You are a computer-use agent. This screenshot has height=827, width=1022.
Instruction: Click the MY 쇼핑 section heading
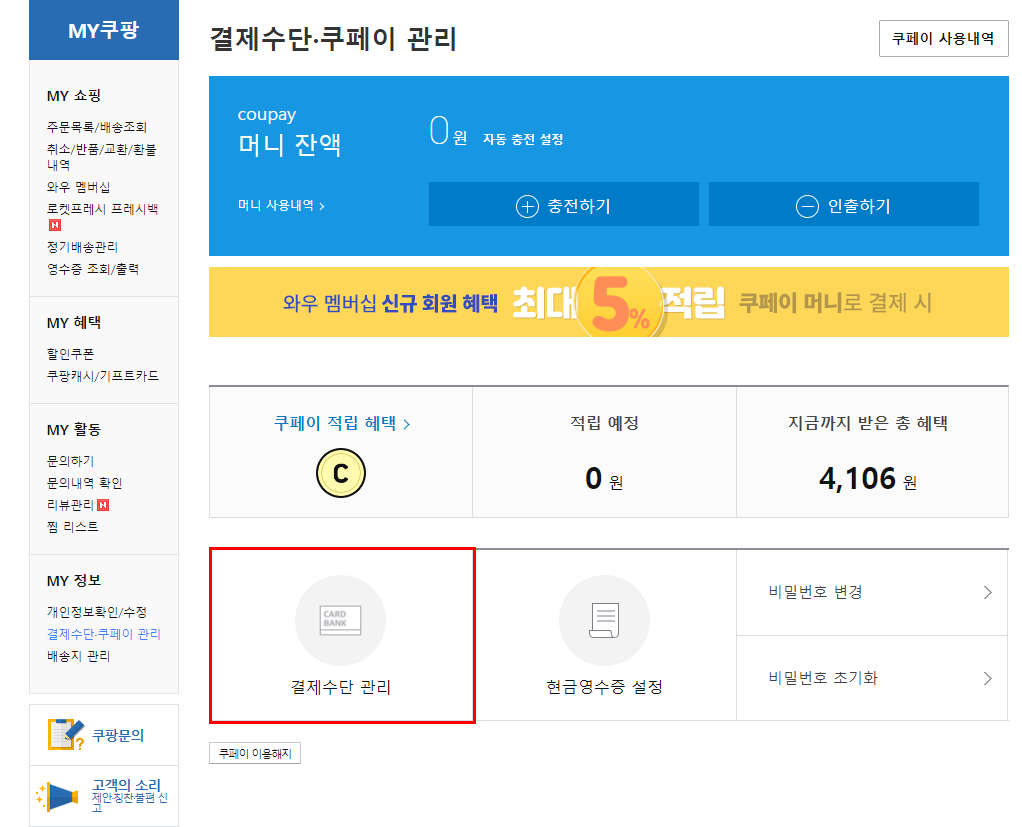[x=74, y=96]
